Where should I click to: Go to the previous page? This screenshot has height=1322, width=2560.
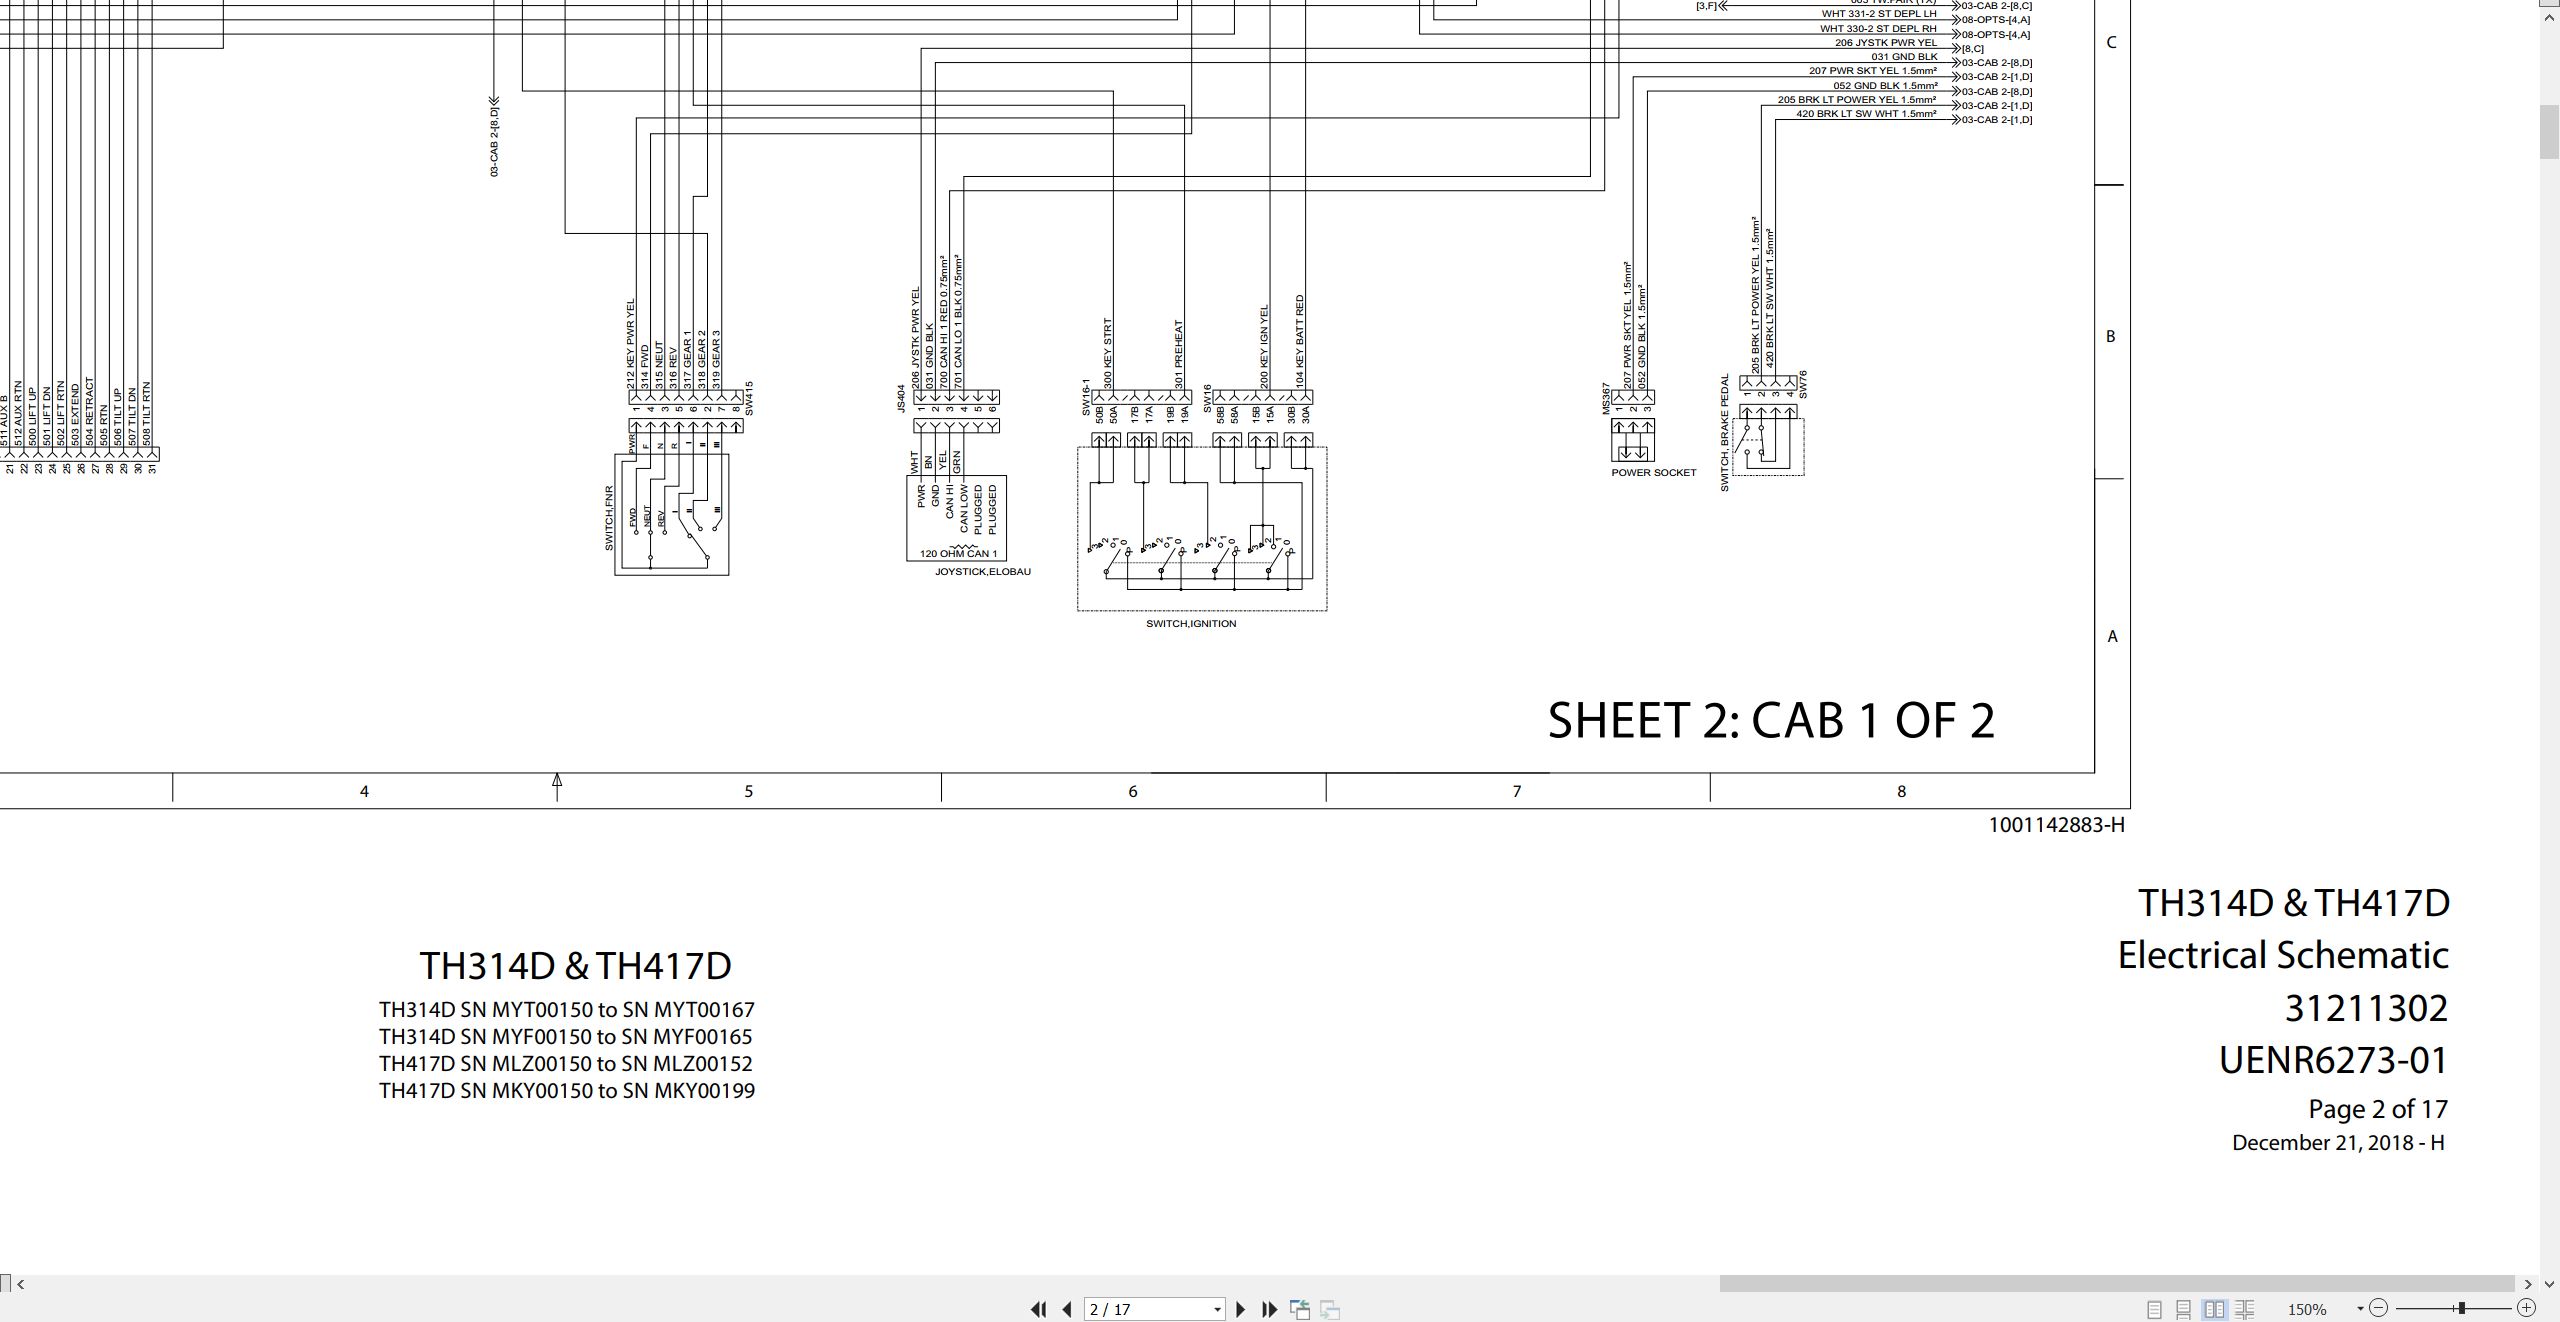[1067, 1309]
